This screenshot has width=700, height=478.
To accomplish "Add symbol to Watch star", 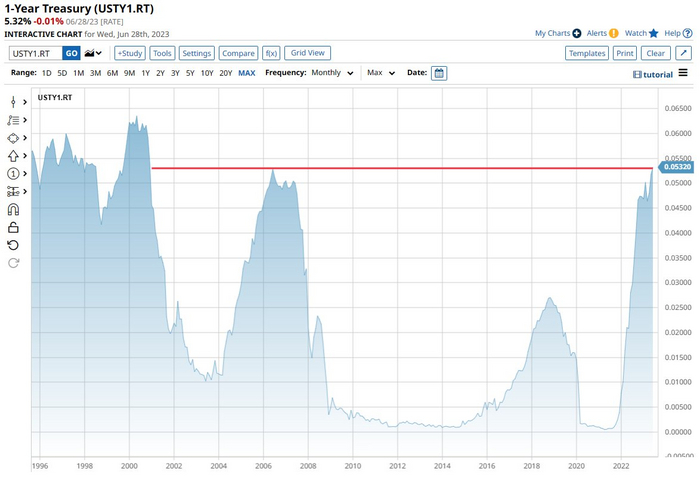I will point(654,33).
